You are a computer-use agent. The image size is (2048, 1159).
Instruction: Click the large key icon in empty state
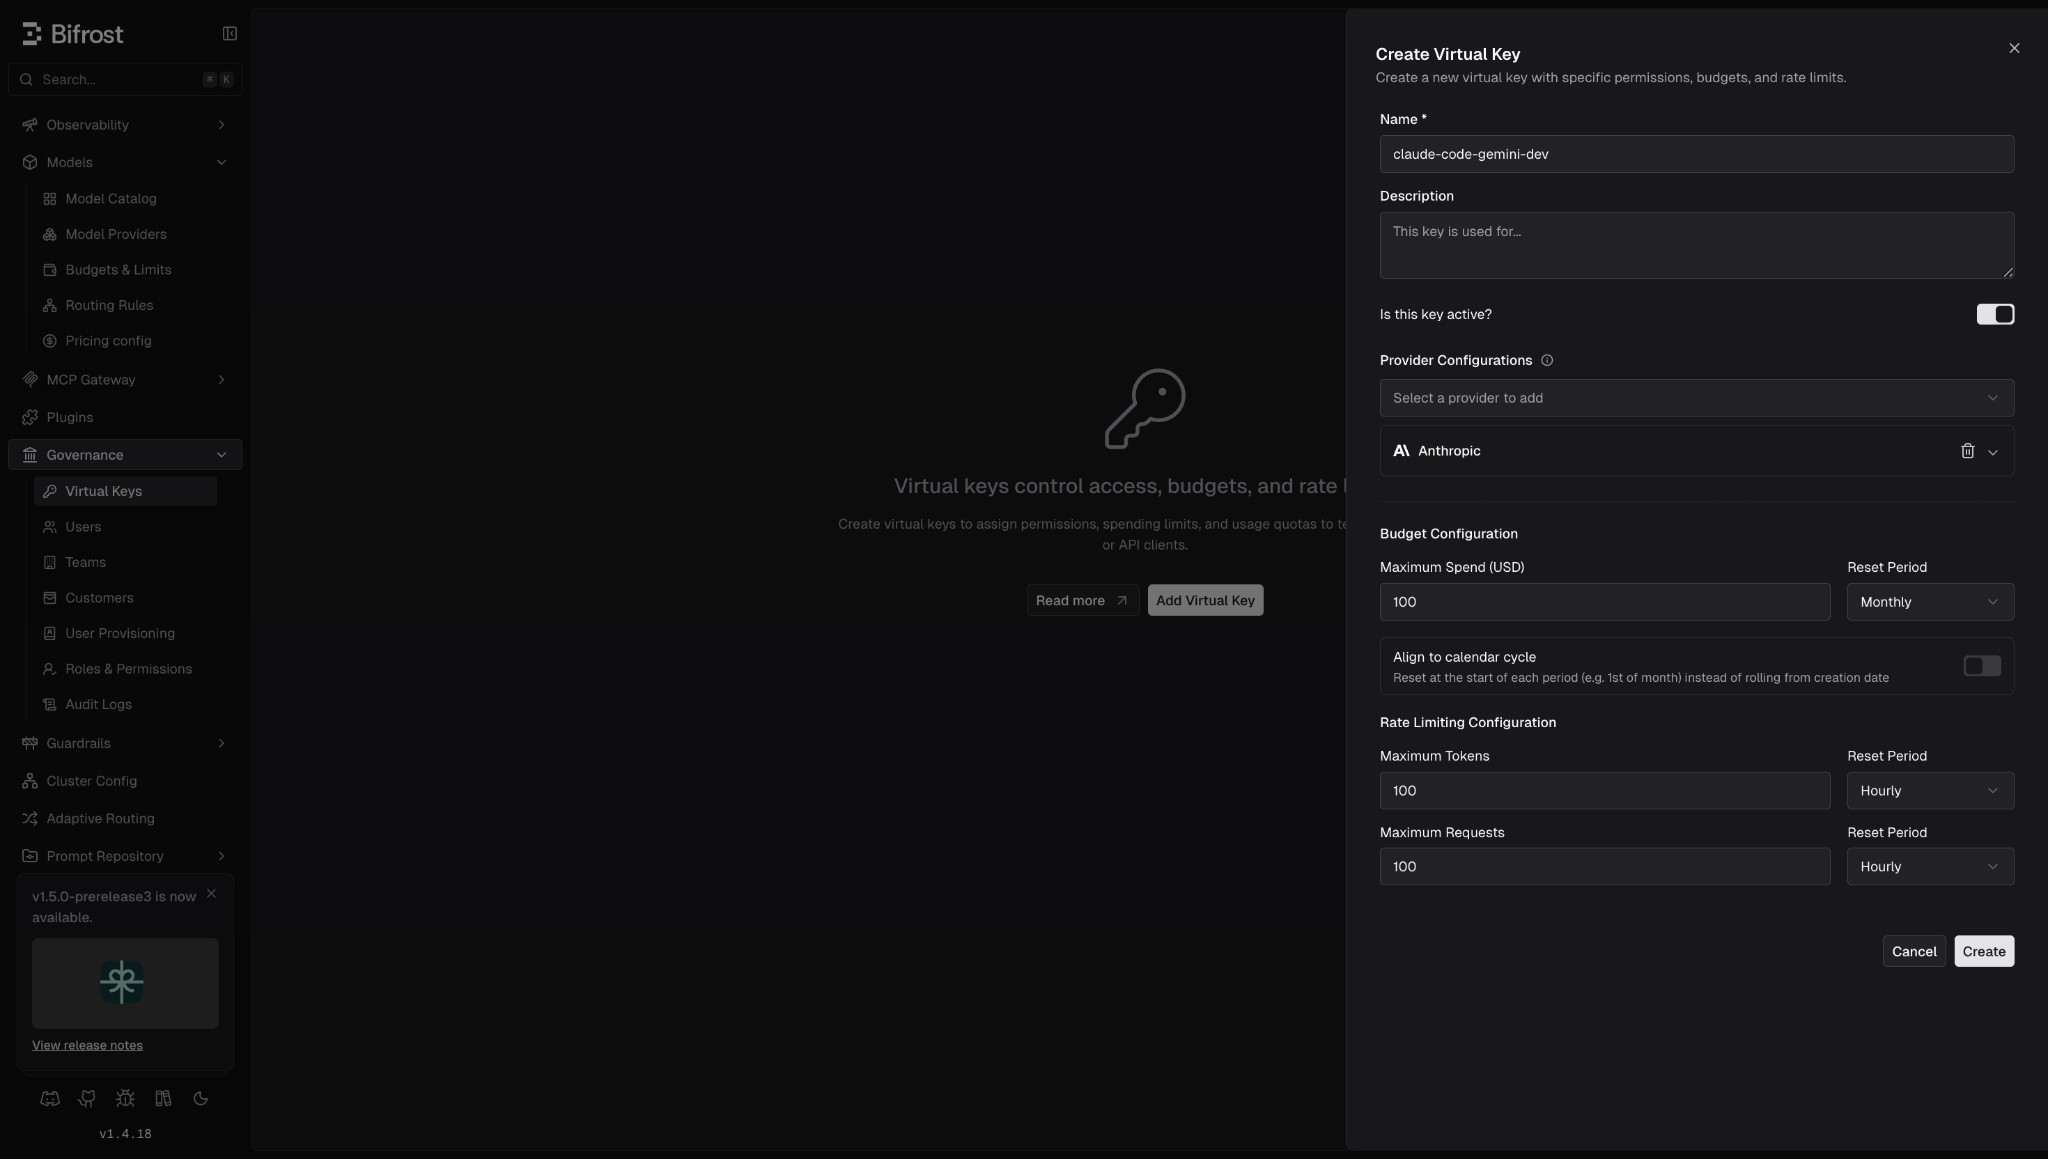(x=1145, y=408)
